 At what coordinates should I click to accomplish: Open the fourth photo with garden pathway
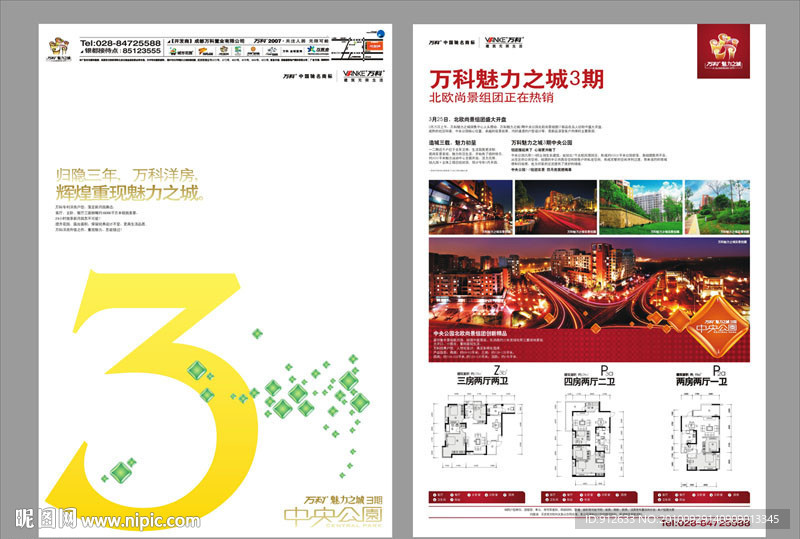click(x=717, y=207)
